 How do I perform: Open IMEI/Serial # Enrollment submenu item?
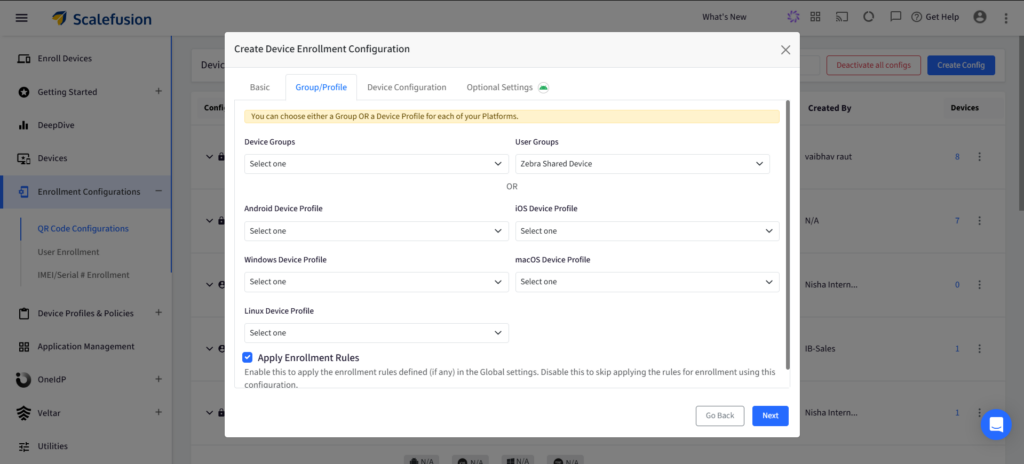(84, 275)
